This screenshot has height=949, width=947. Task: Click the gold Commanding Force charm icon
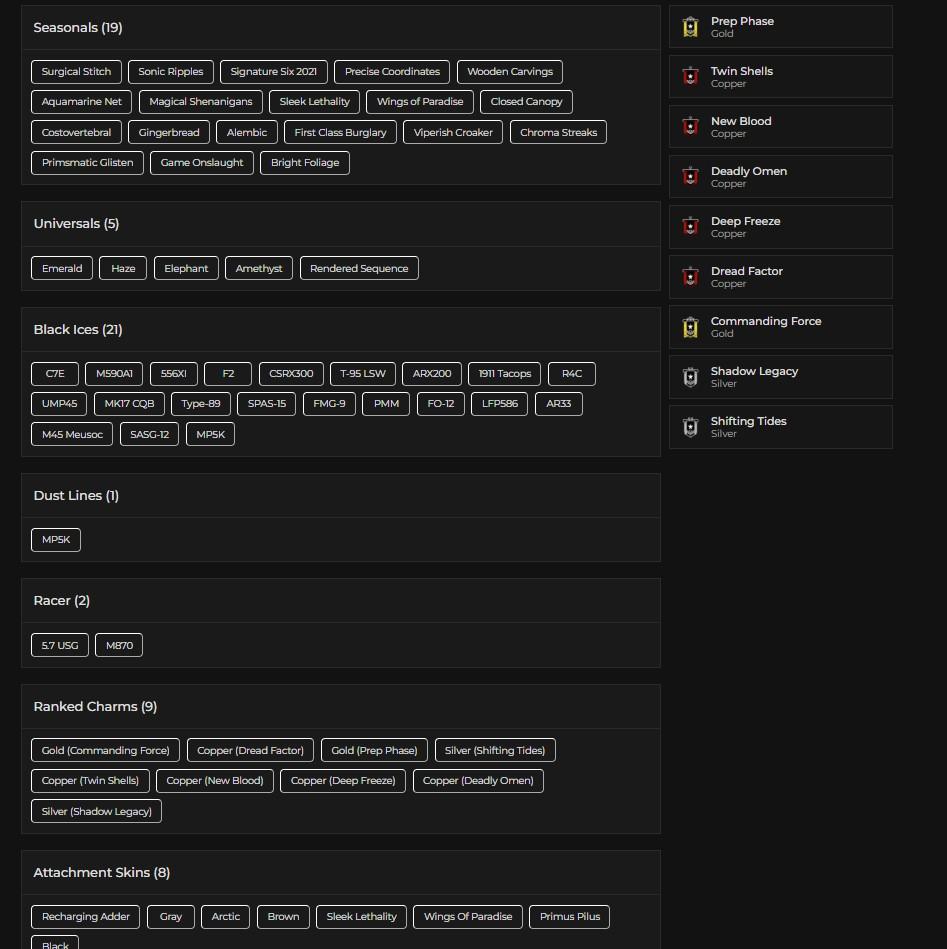tap(690, 327)
